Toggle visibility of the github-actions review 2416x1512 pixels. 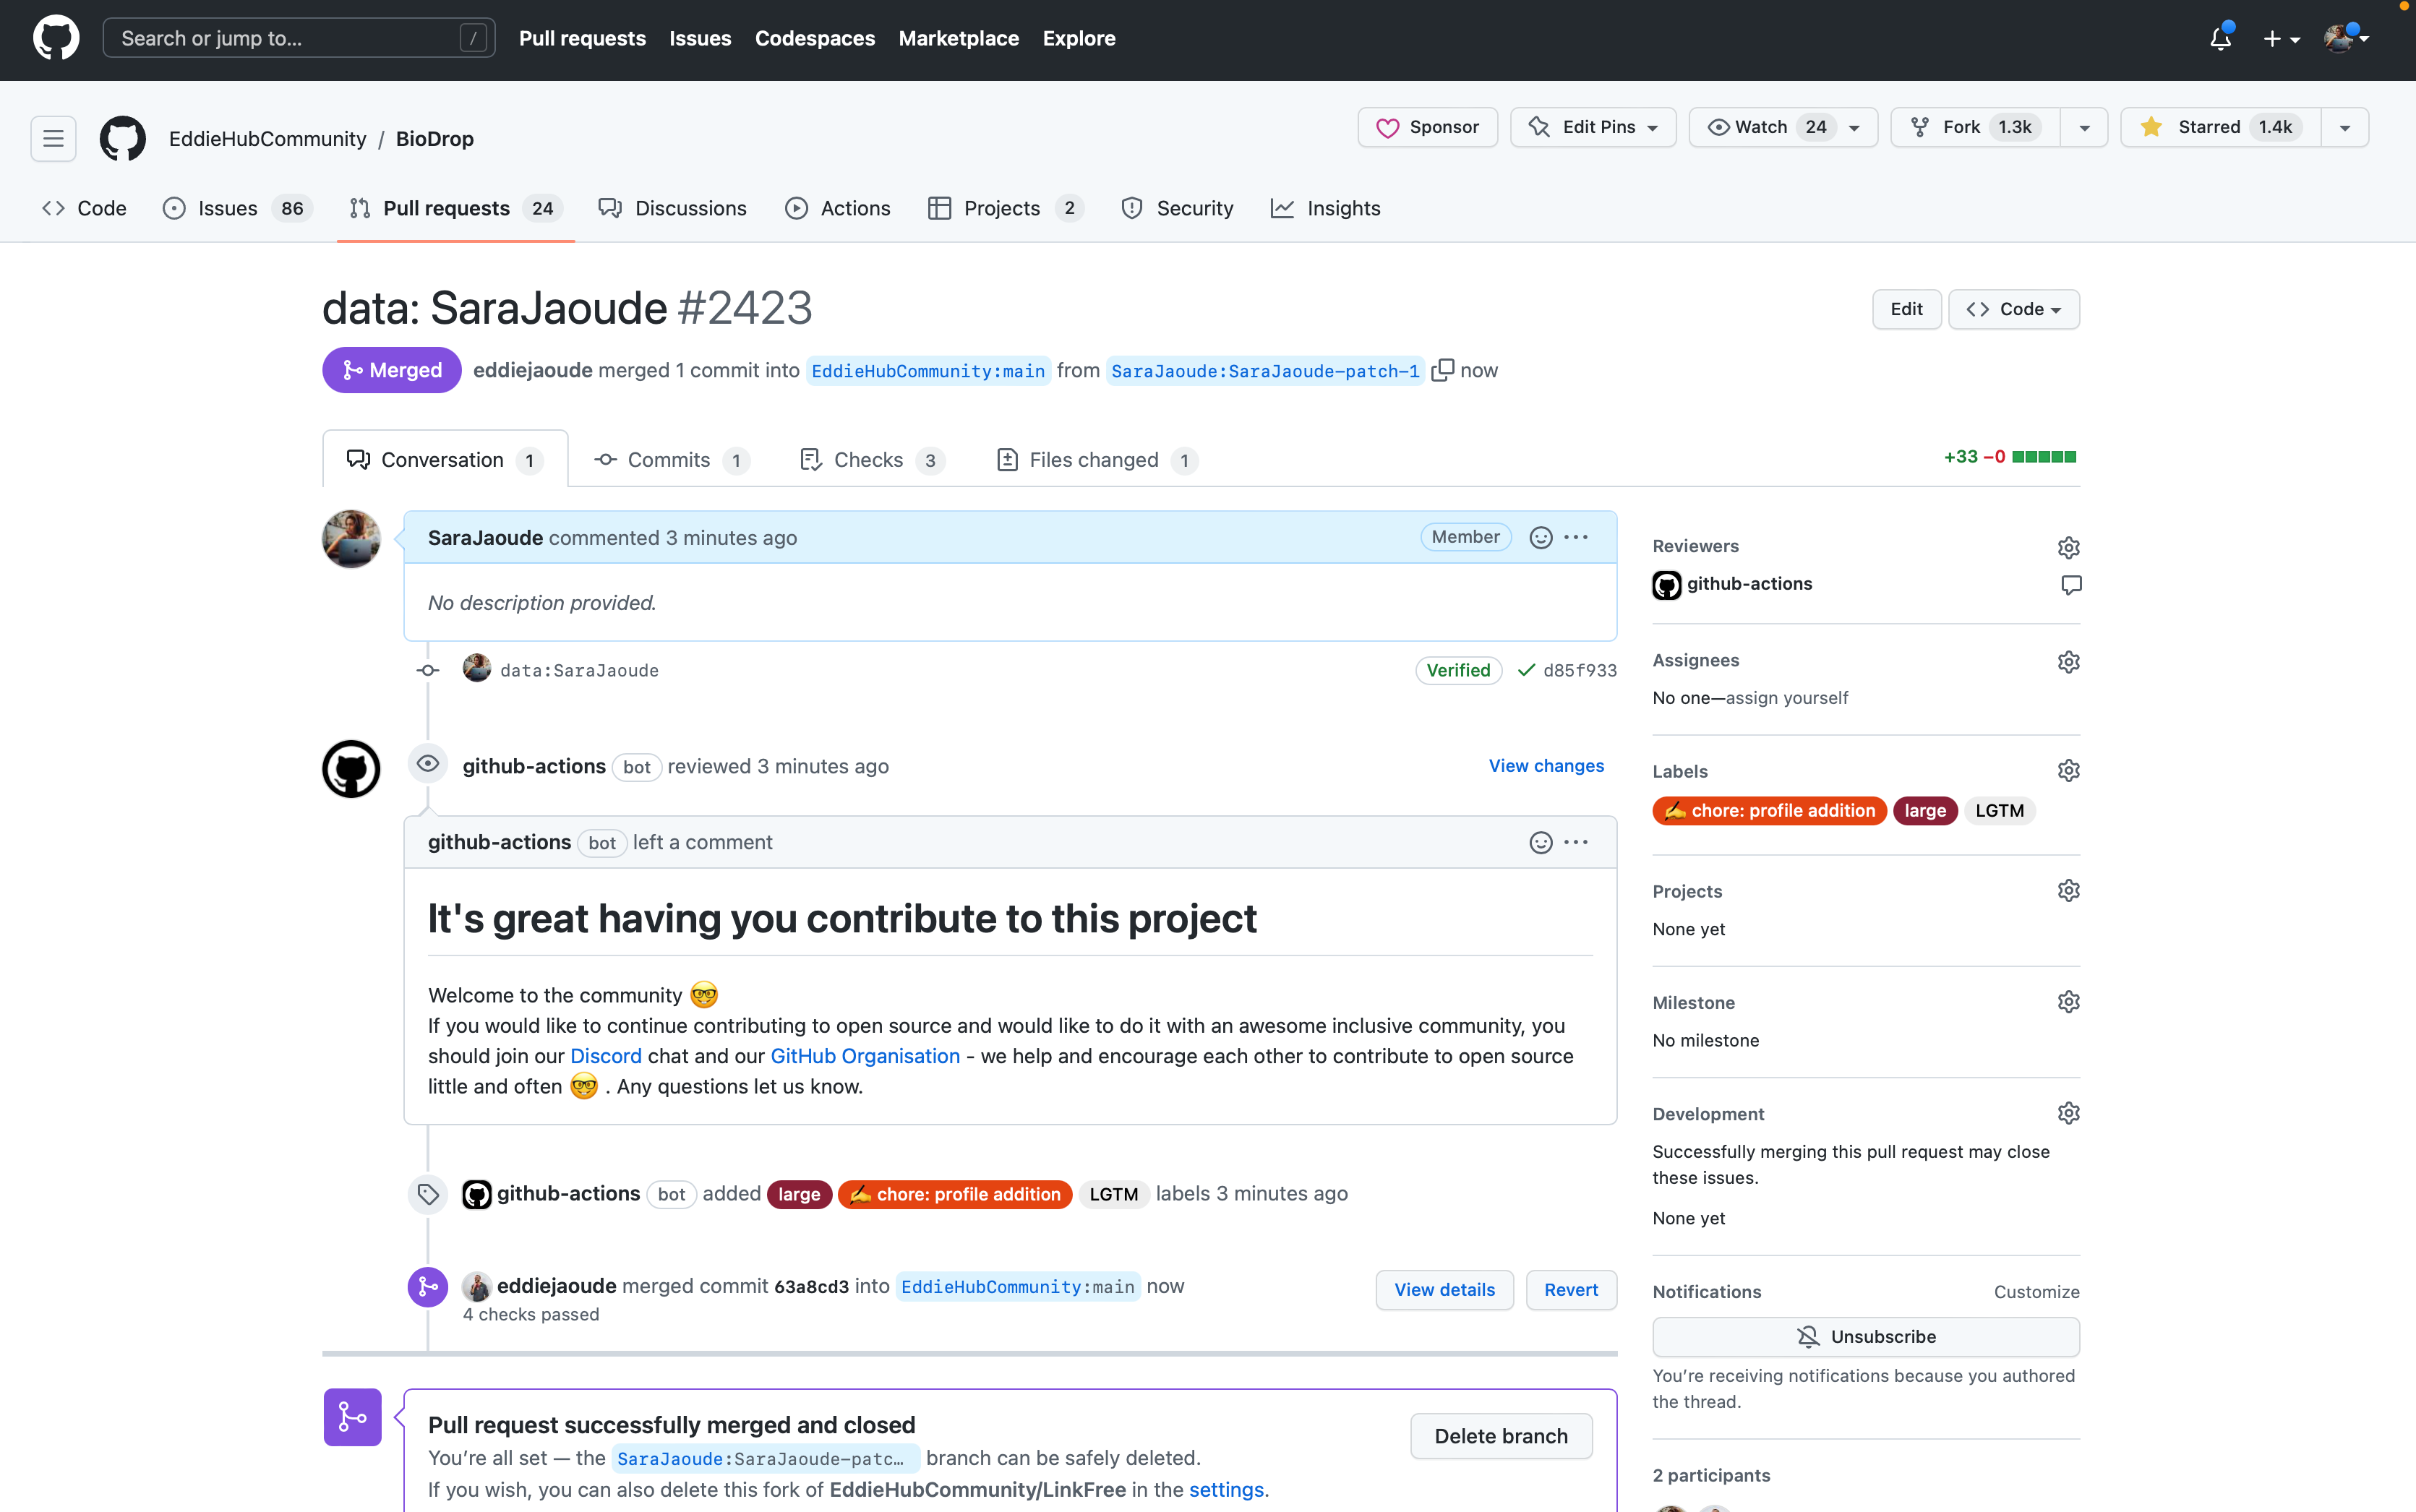428,764
